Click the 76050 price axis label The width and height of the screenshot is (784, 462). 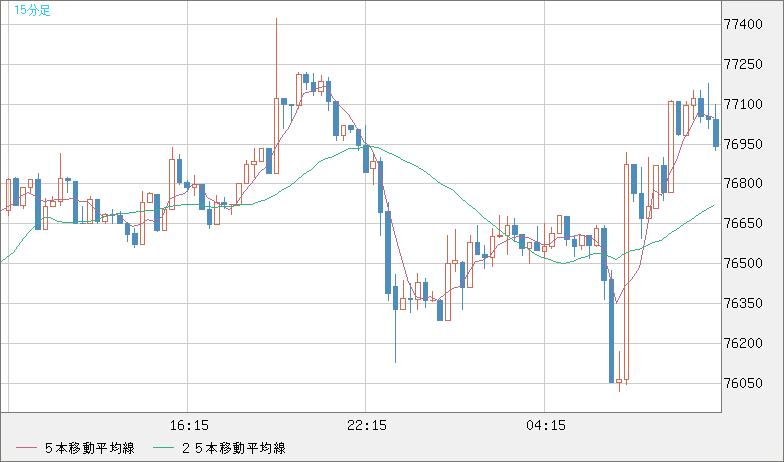744,384
